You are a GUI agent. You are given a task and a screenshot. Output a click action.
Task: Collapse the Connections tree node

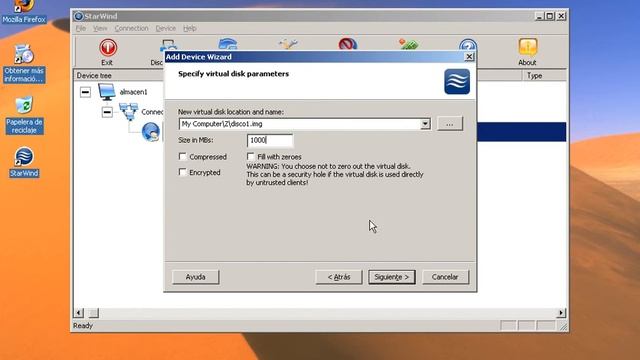tap(107, 112)
